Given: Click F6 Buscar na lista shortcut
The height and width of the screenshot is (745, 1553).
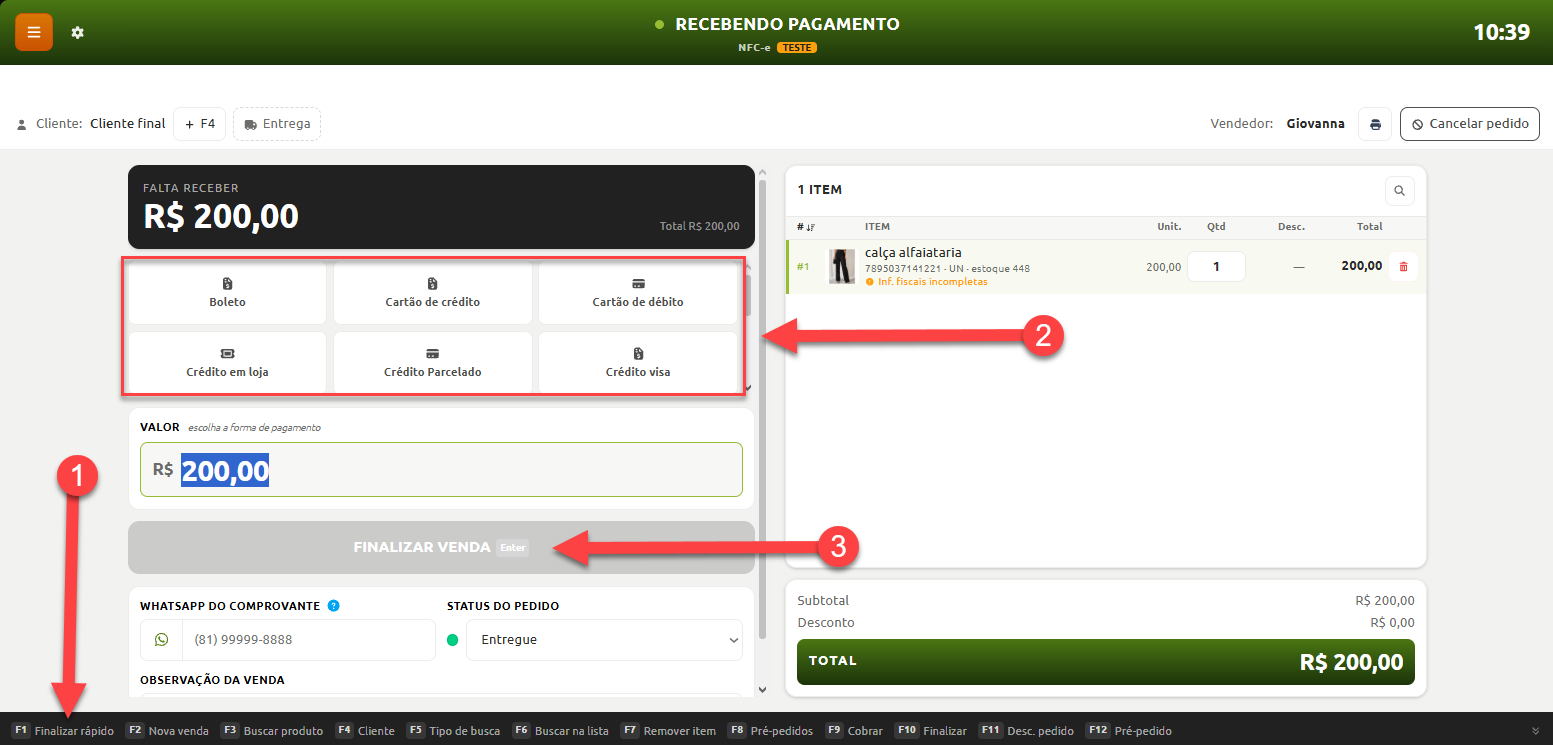Looking at the screenshot, I should pos(560,731).
